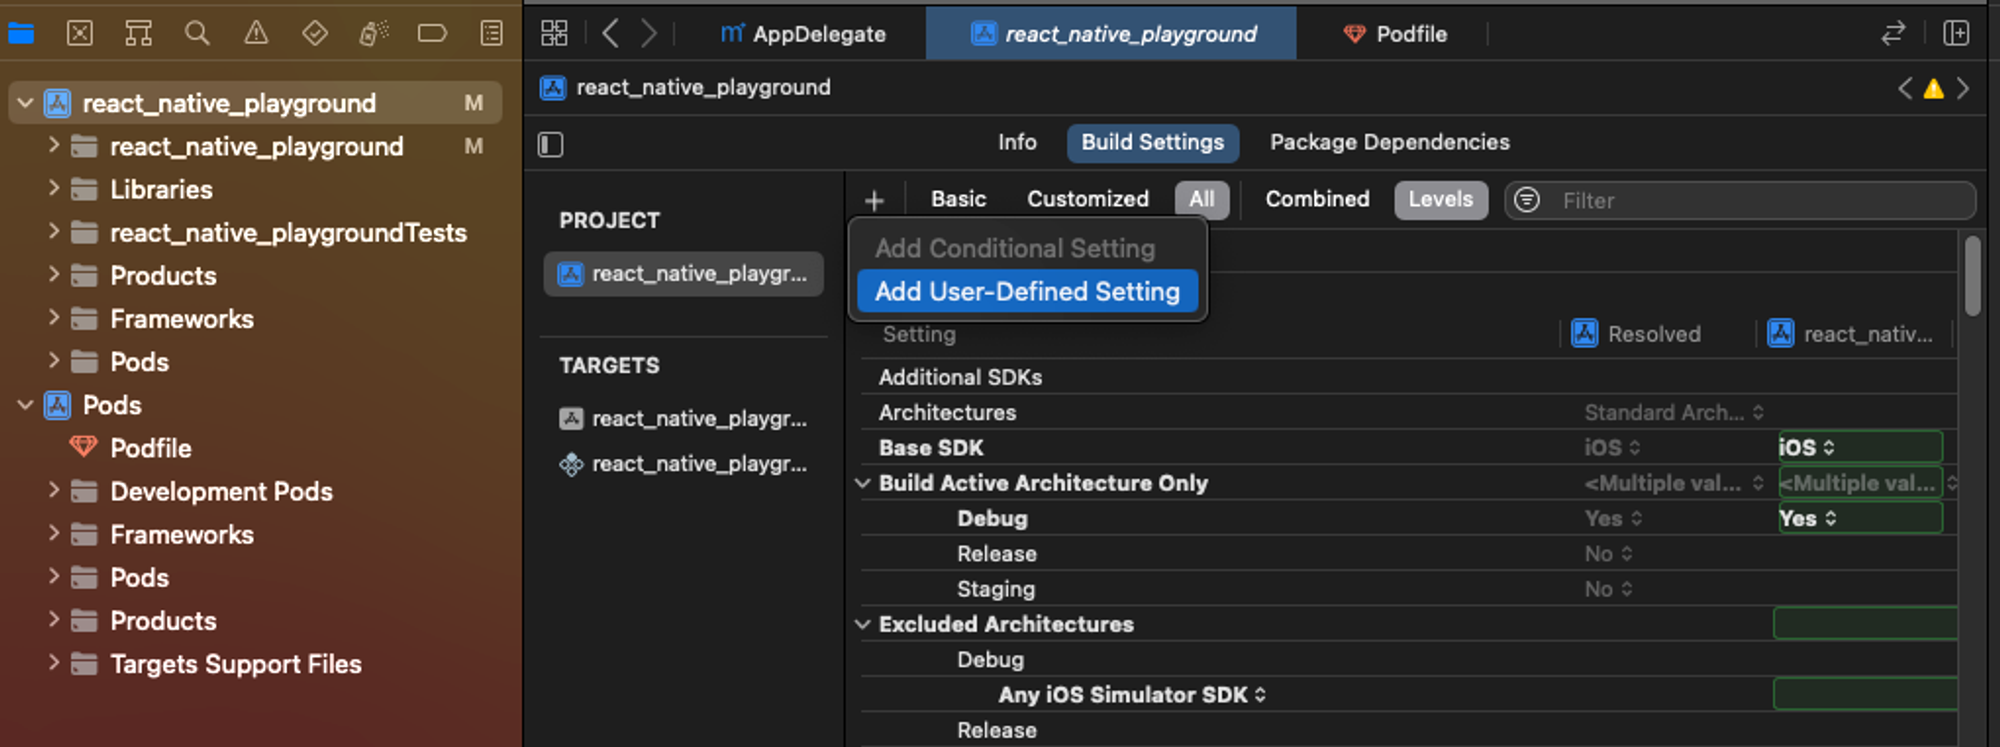Image resolution: width=2000 pixels, height=747 pixels.
Task: Switch to the AppDelegate tab
Action: coord(803,34)
